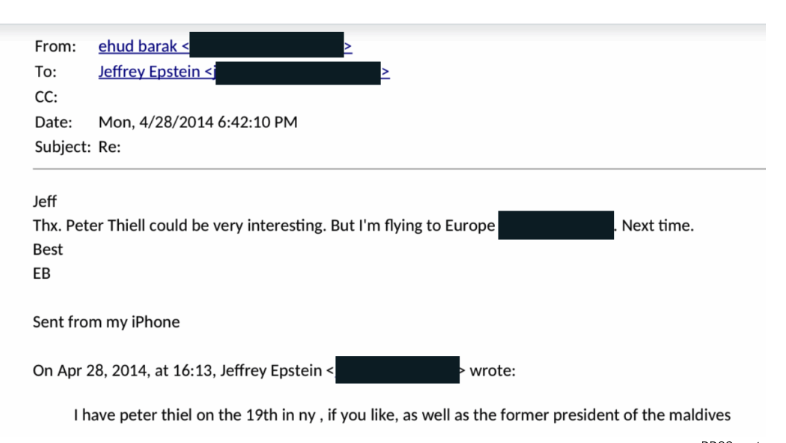Click the Next time. text
786x443 pixels.
[x=658, y=226]
